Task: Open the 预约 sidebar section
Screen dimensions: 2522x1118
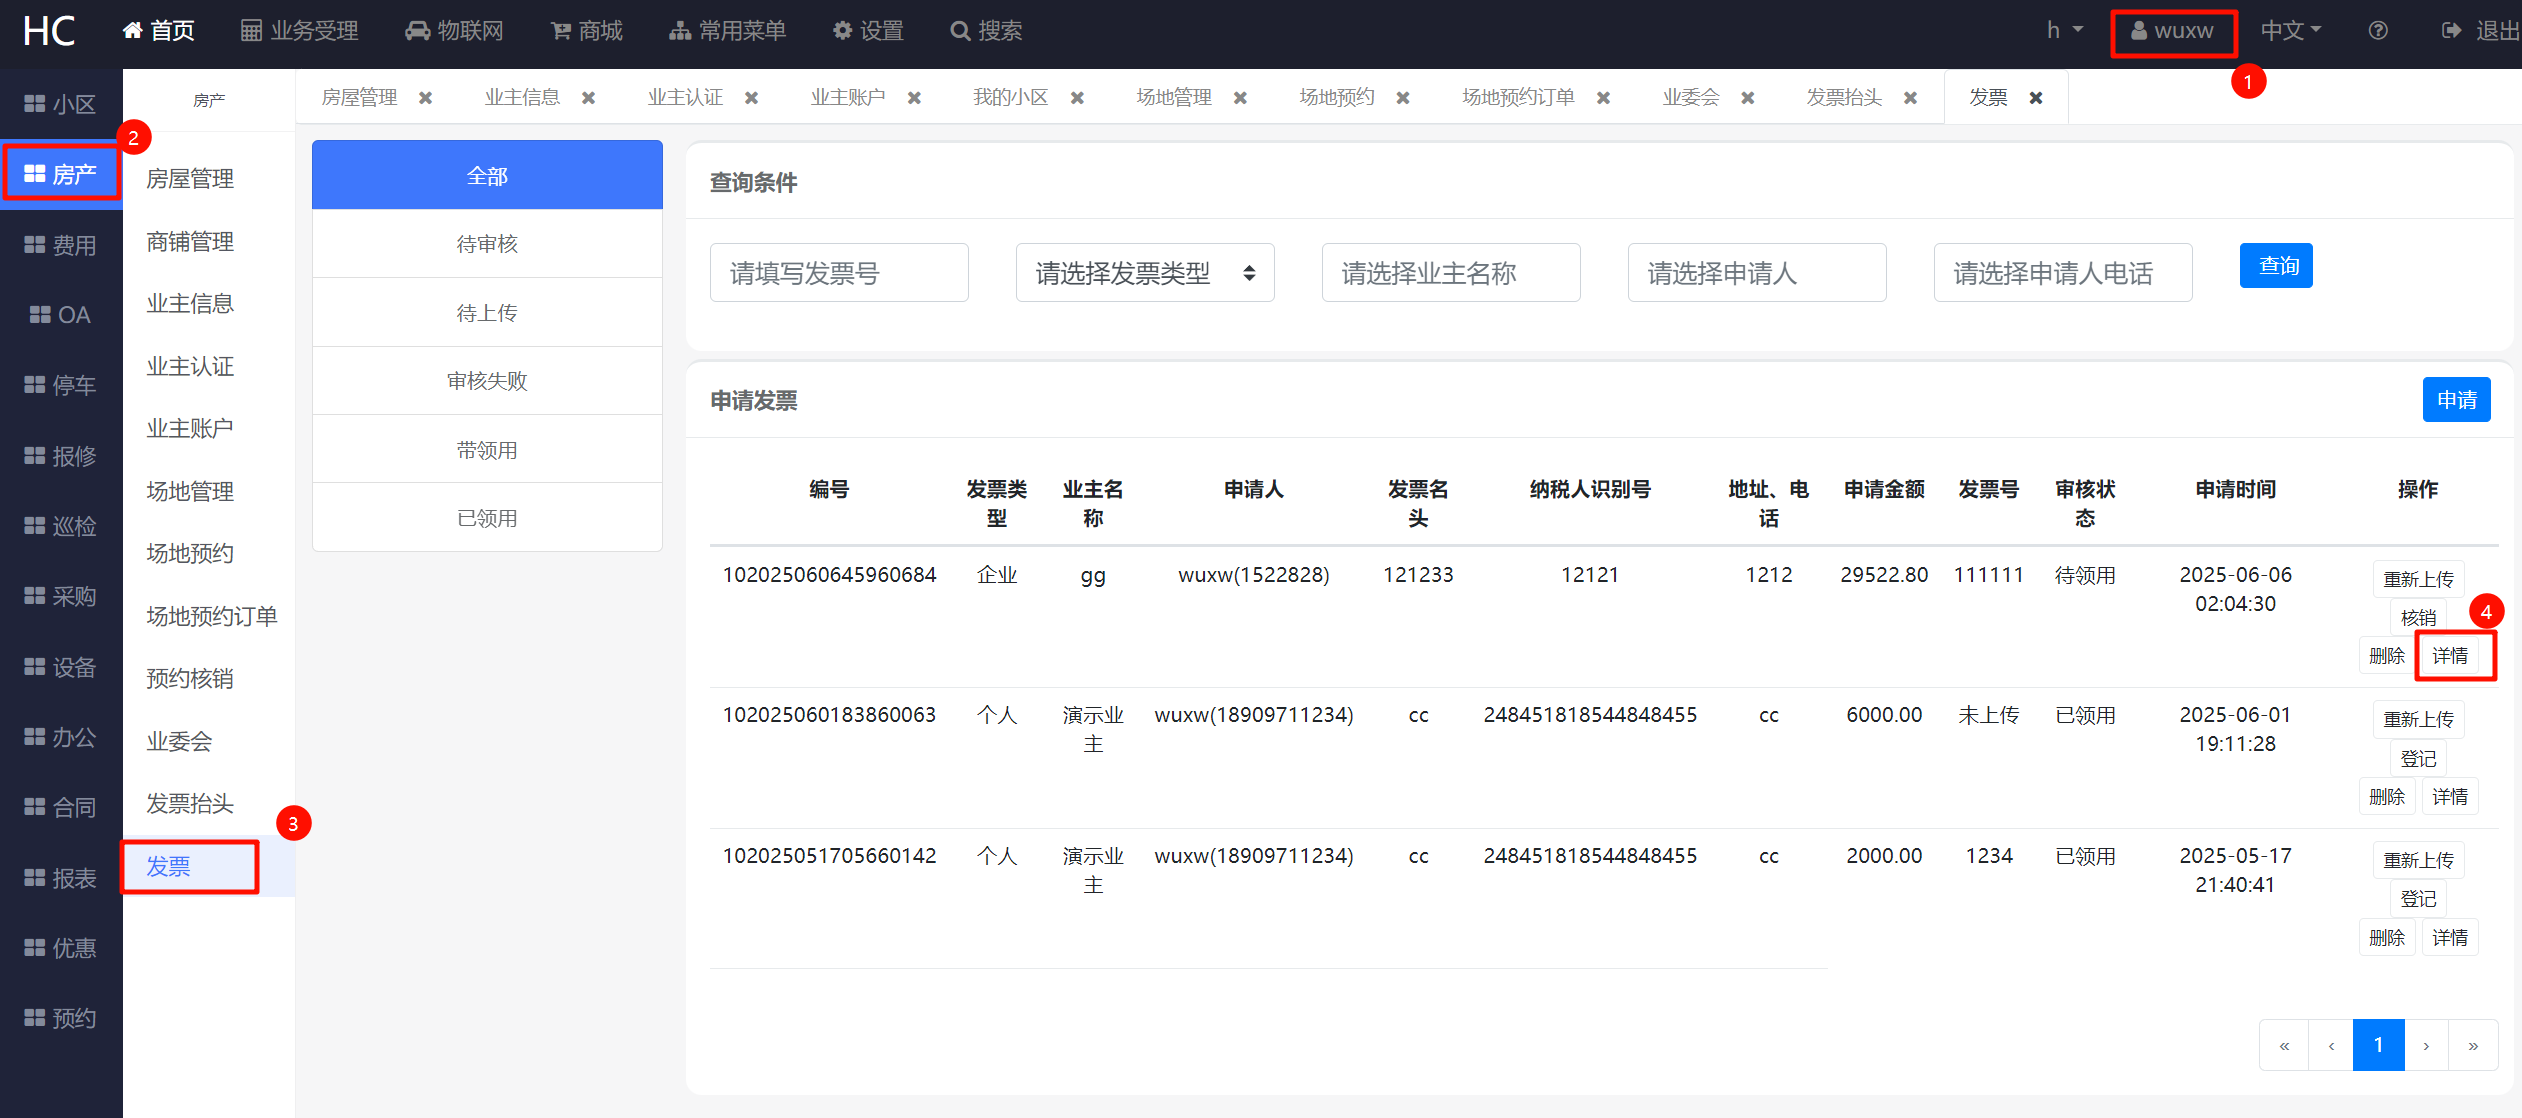Action: [61, 1018]
